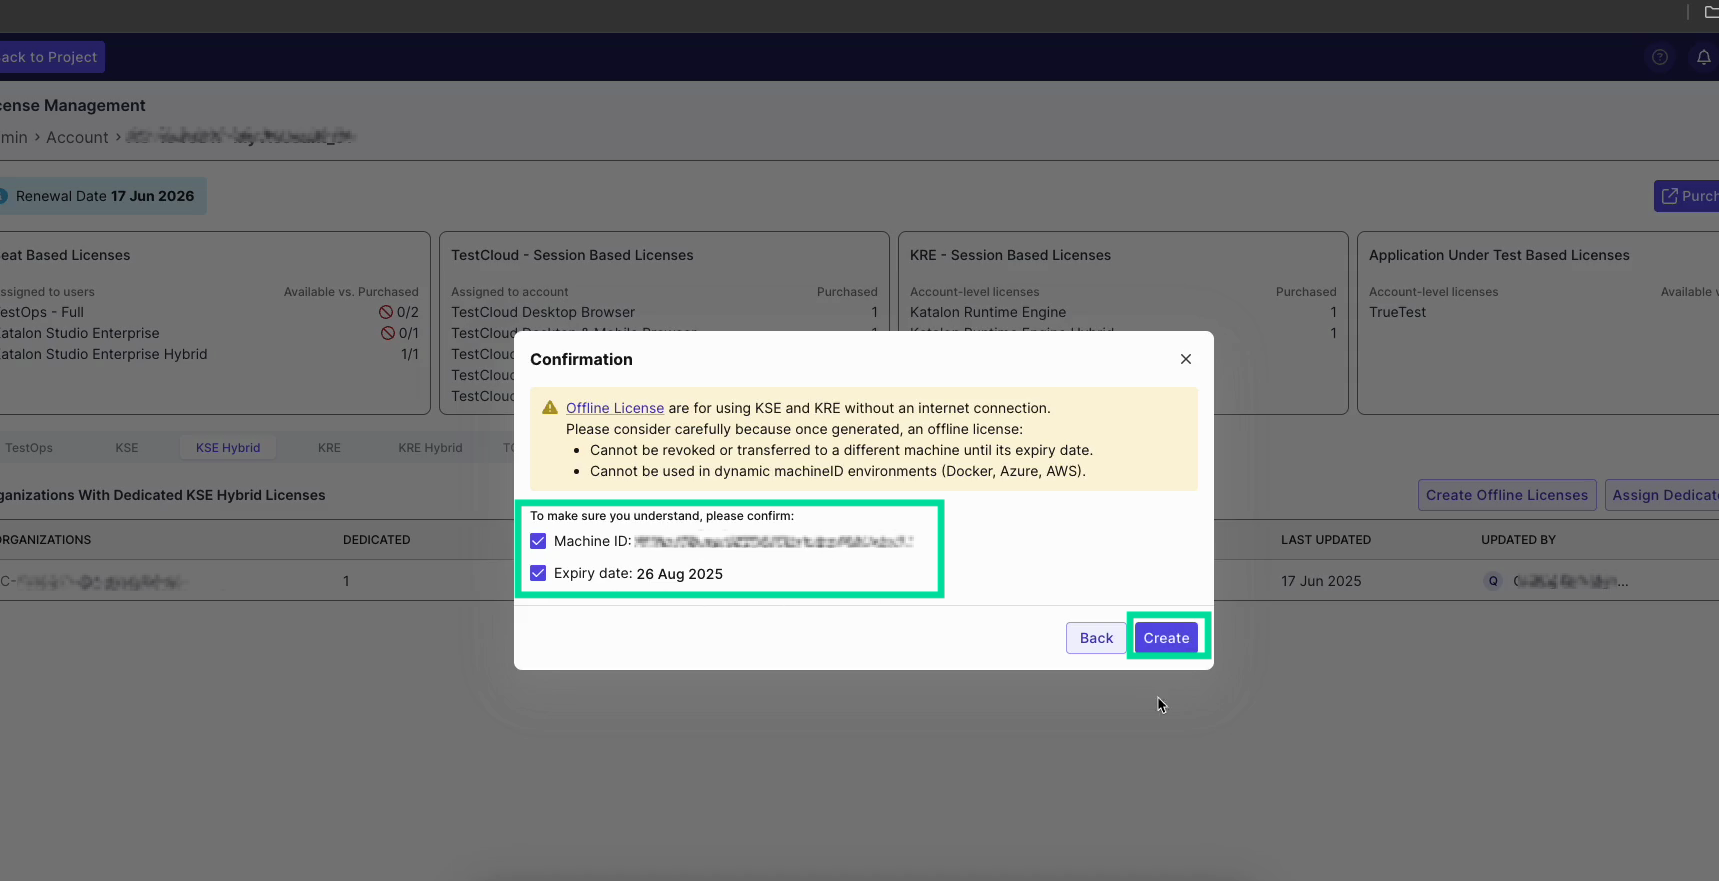Click the TrueTest license entry
Viewport: 1719px width, 881px height.
pyautogui.click(x=1397, y=312)
